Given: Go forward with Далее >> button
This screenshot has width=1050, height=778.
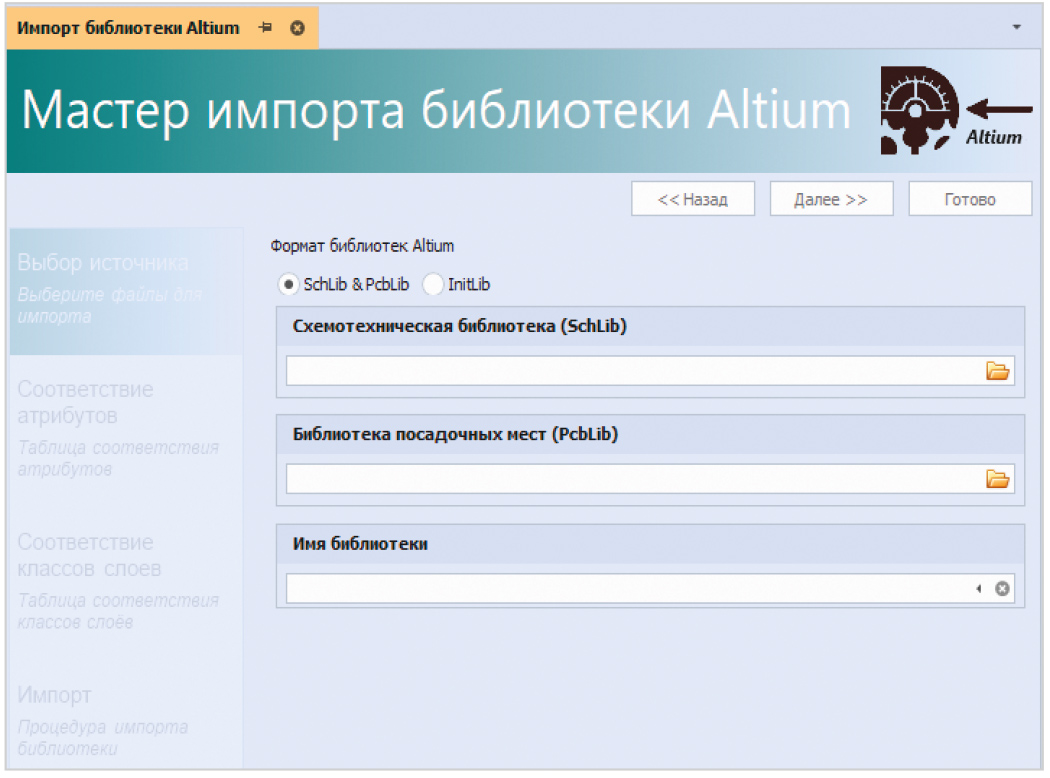Looking at the screenshot, I should (831, 199).
